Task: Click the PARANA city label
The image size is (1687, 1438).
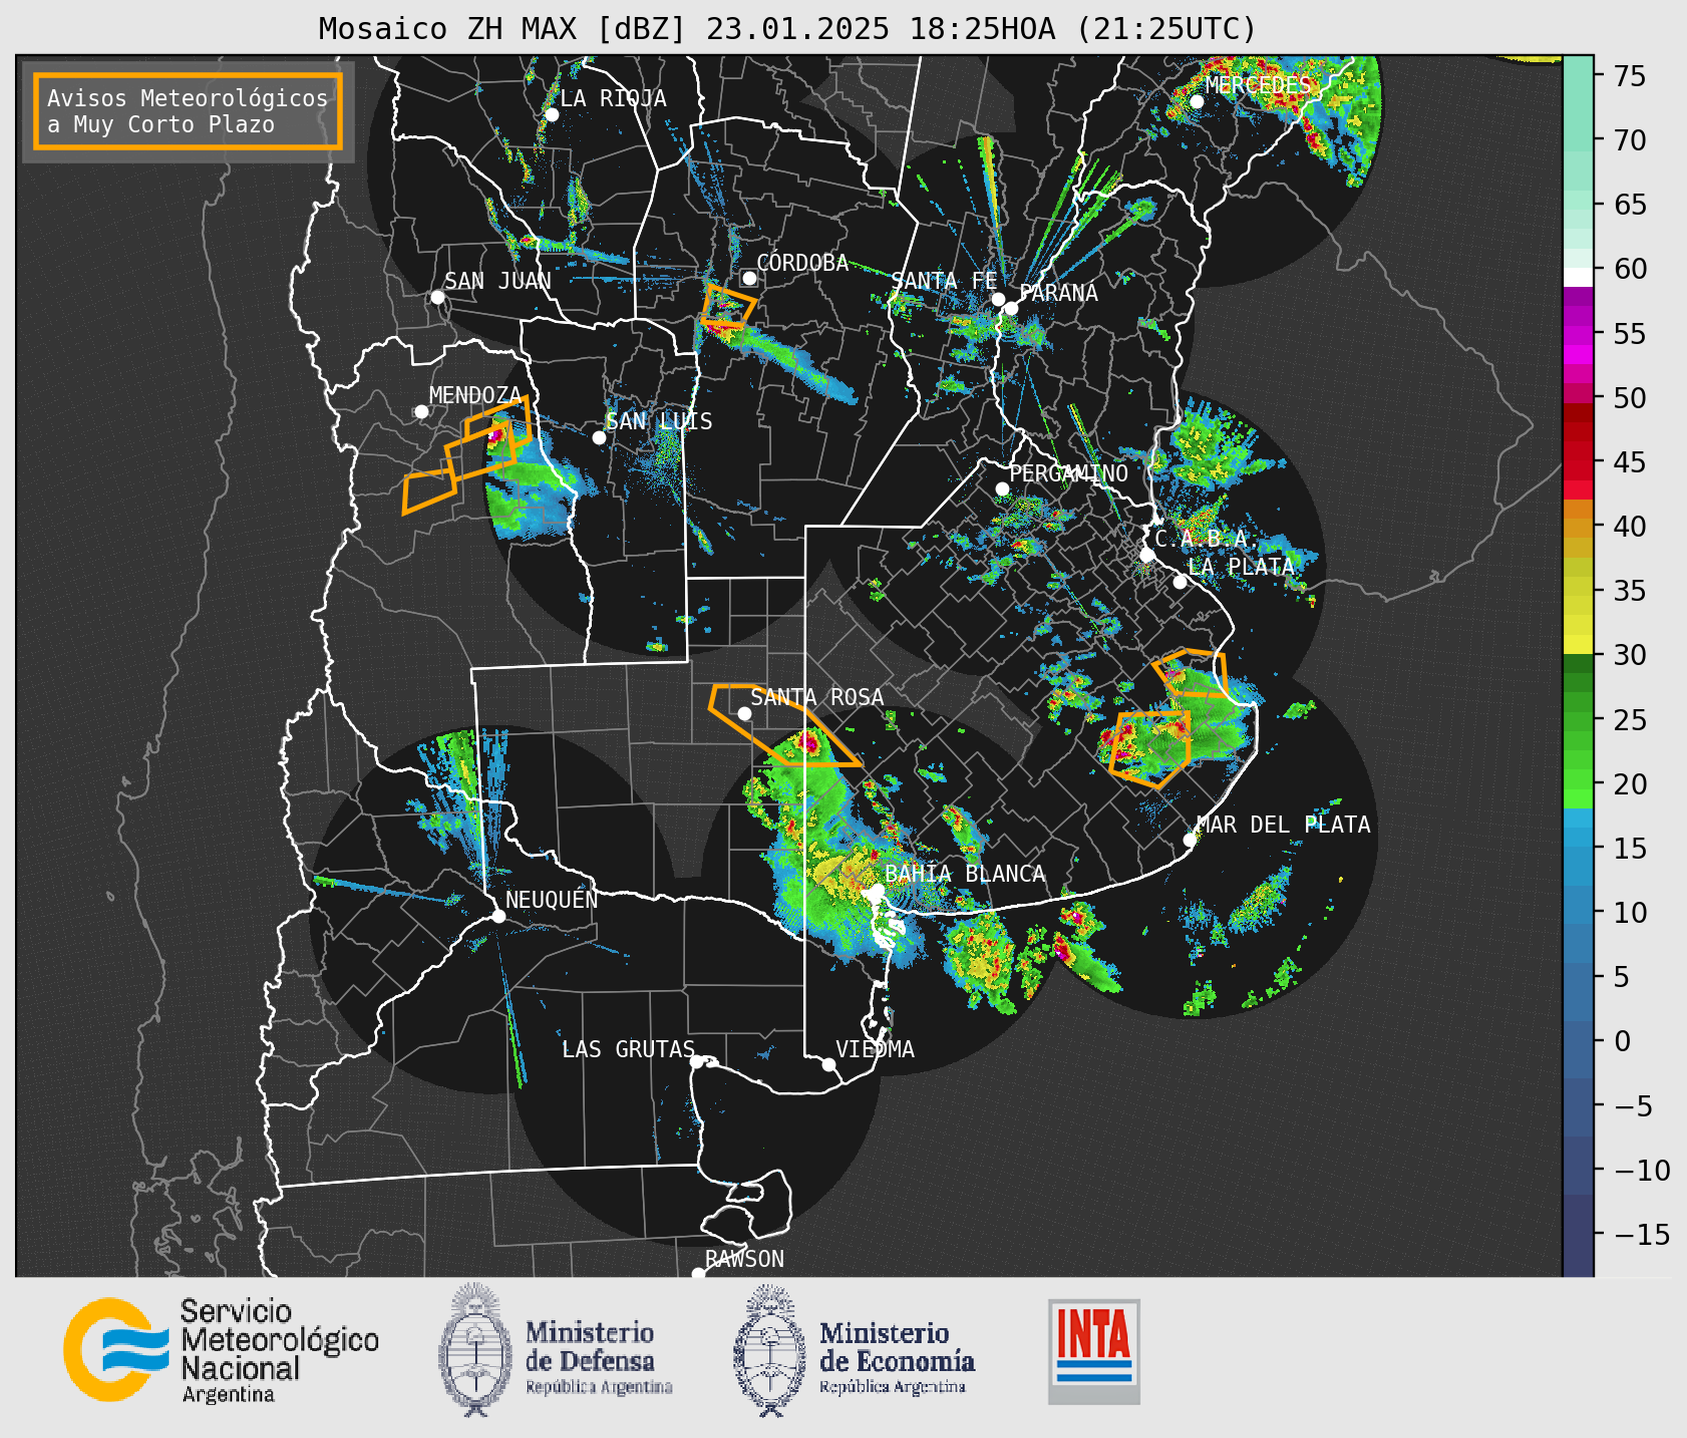Action: tap(1059, 293)
